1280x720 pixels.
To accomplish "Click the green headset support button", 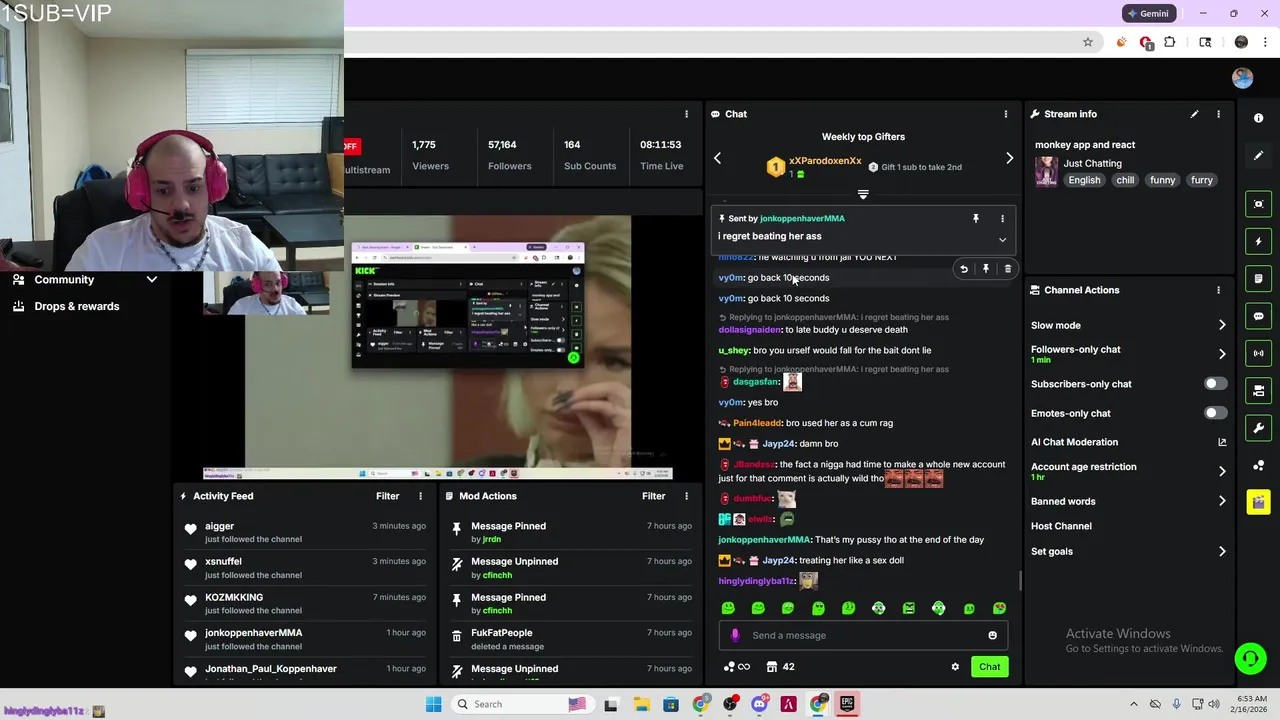I will coord(1250,658).
